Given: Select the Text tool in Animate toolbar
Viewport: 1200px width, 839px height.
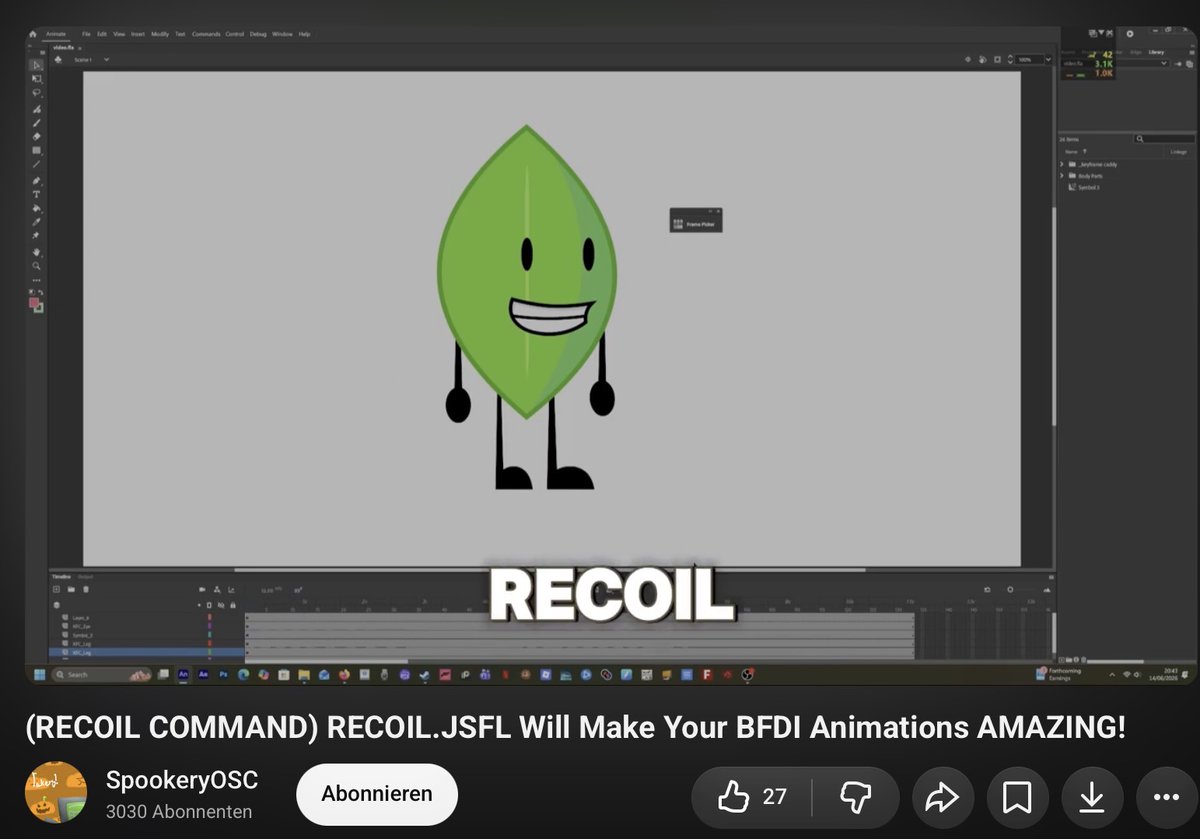Looking at the screenshot, I should pyautogui.click(x=37, y=194).
